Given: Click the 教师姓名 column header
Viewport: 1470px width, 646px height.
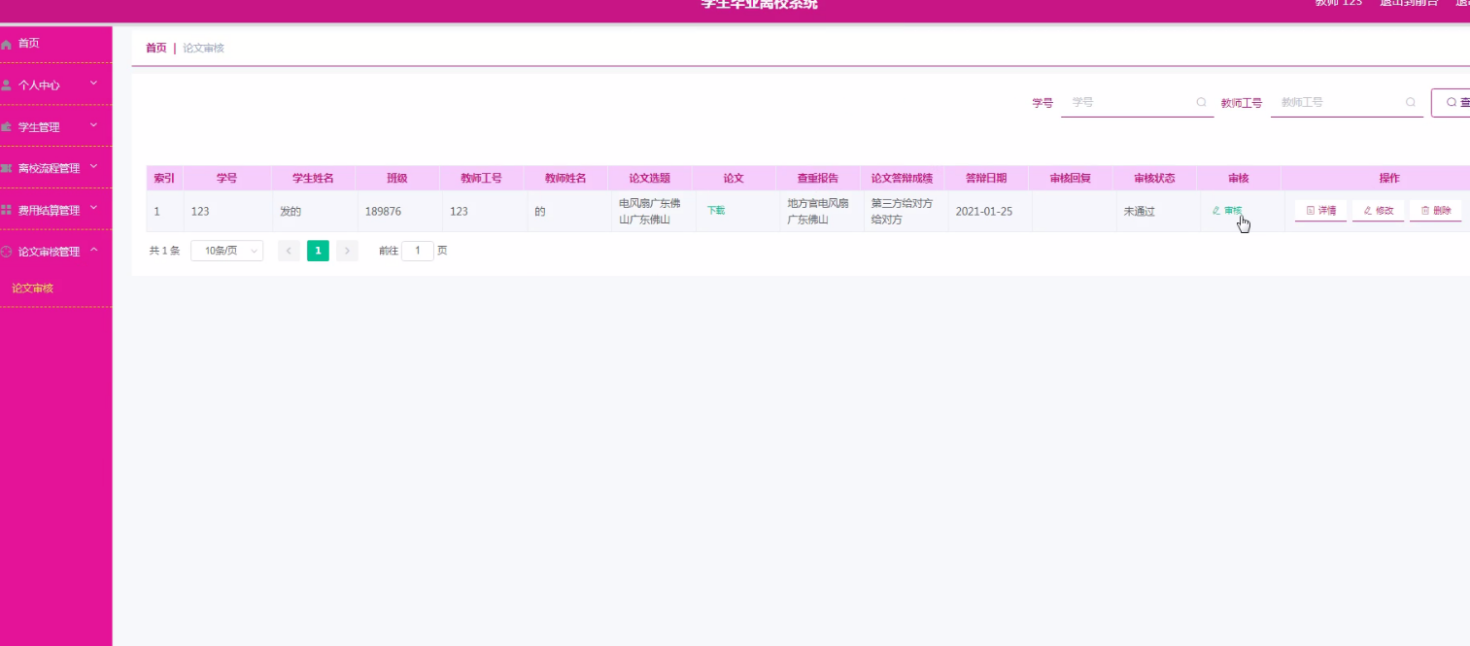Looking at the screenshot, I should 565,178.
